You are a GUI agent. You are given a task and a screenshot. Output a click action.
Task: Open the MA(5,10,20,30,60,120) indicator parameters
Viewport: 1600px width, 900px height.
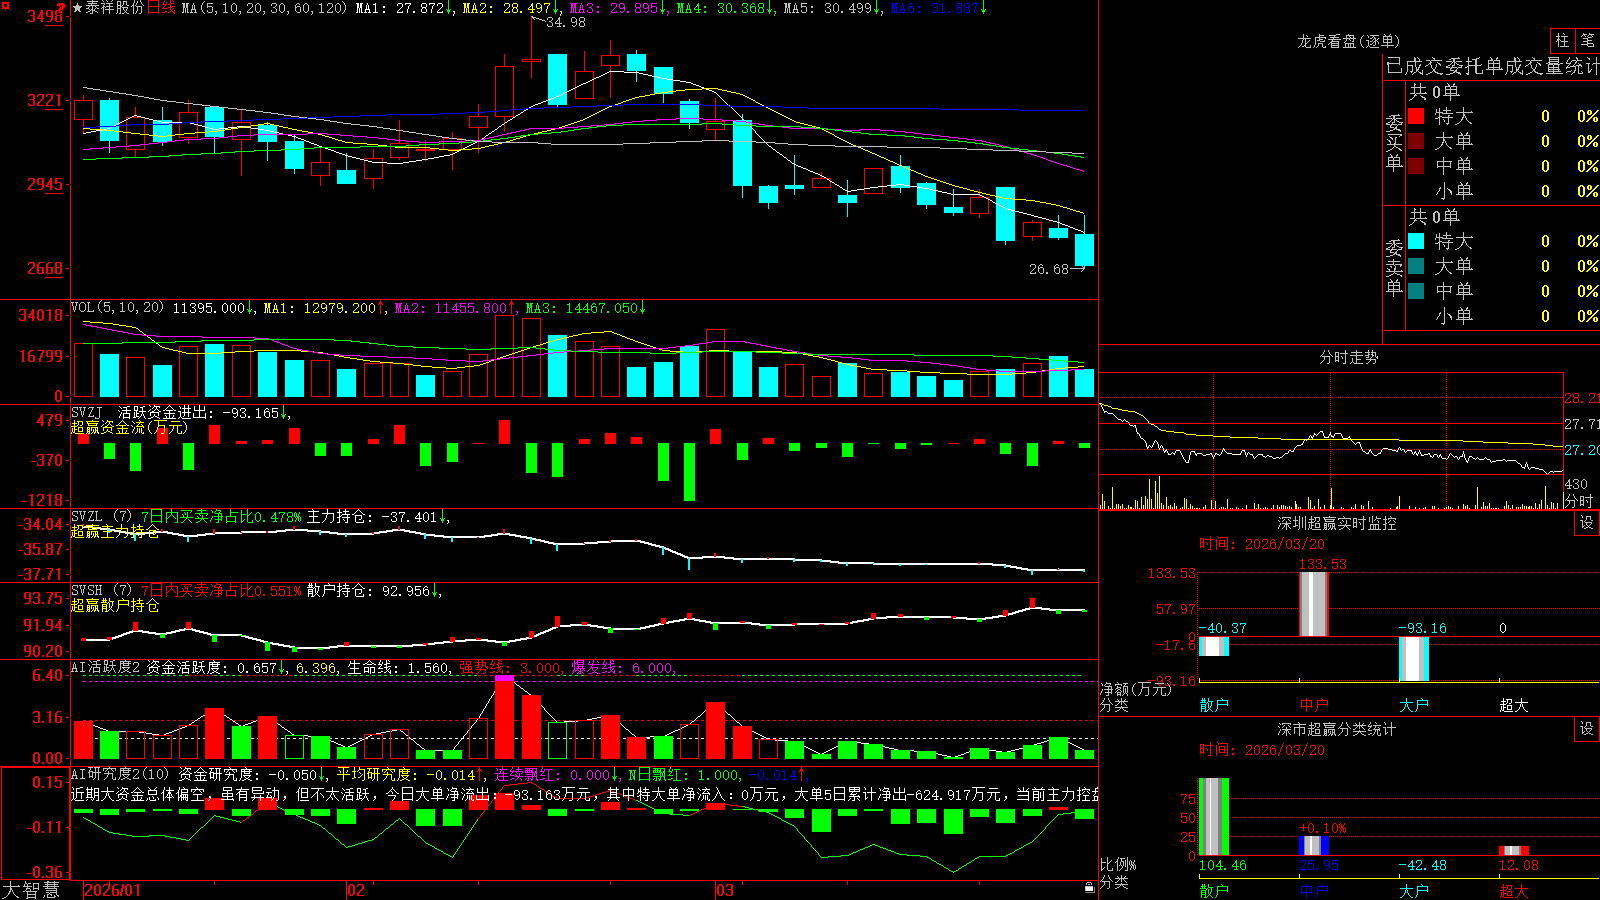click(264, 8)
